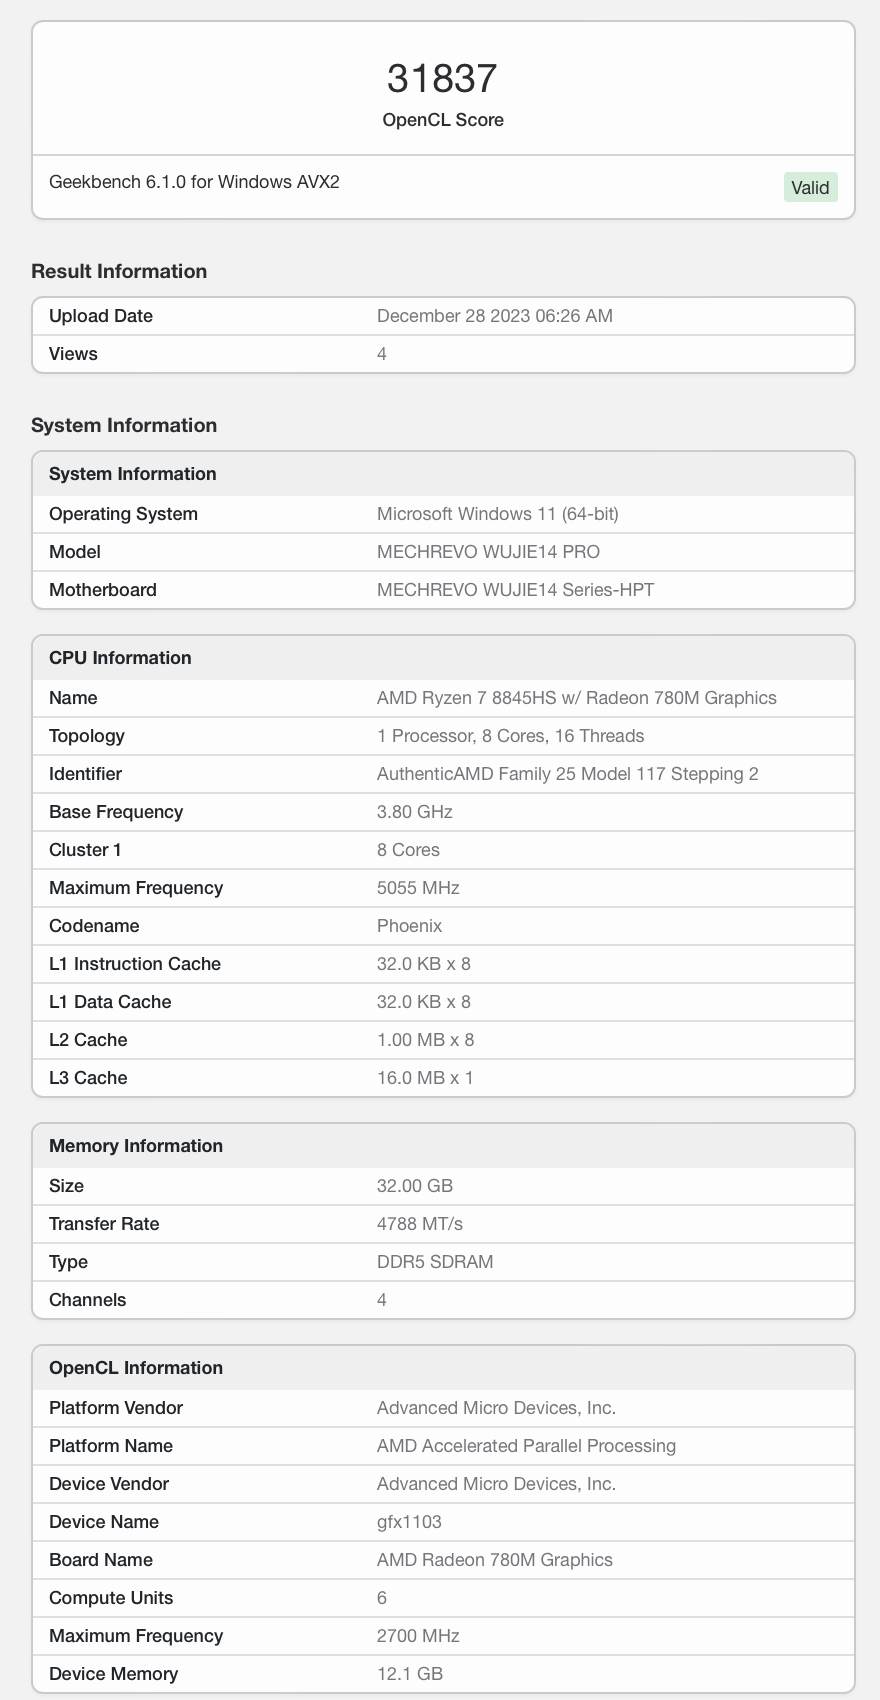Click the '5055 MHz' maximum frequency value
The height and width of the screenshot is (1700, 880).
(x=418, y=888)
